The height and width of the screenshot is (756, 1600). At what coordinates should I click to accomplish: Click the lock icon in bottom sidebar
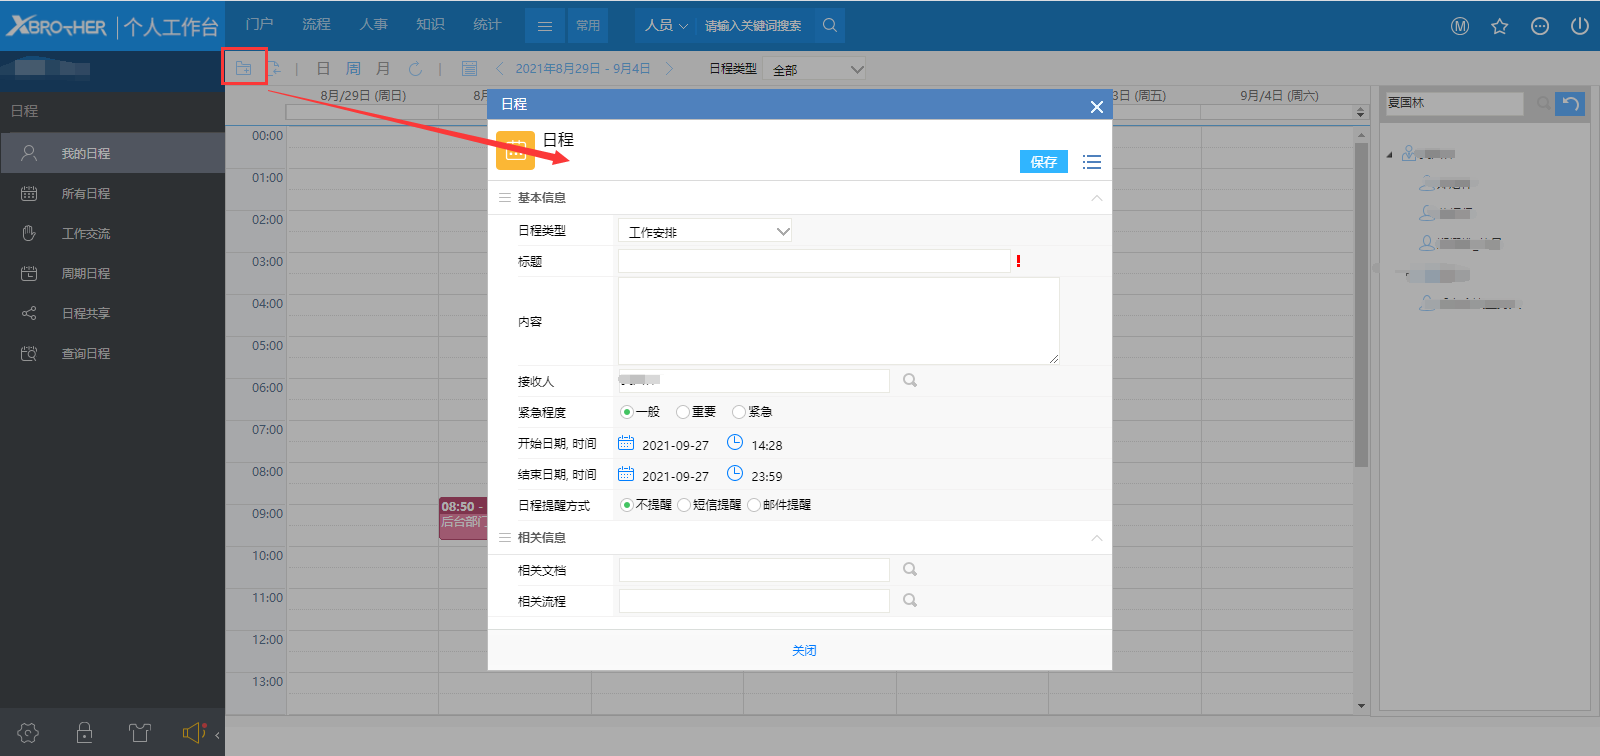tap(85, 733)
